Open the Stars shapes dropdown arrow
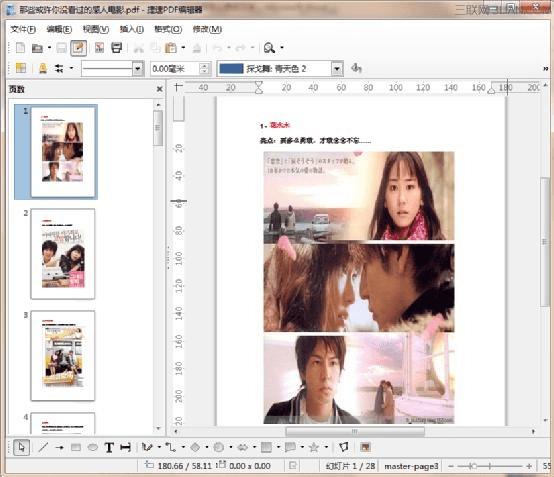The image size is (554, 477). [326, 447]
